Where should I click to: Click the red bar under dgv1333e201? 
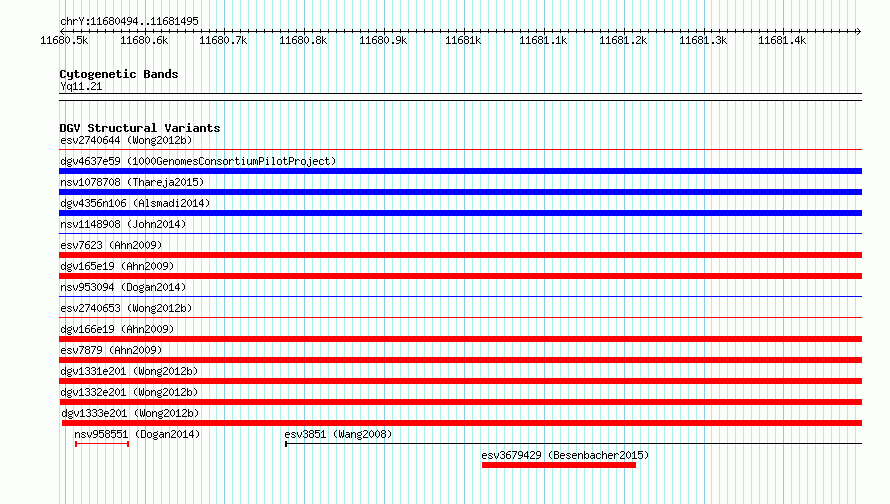(x=462, y=423)
